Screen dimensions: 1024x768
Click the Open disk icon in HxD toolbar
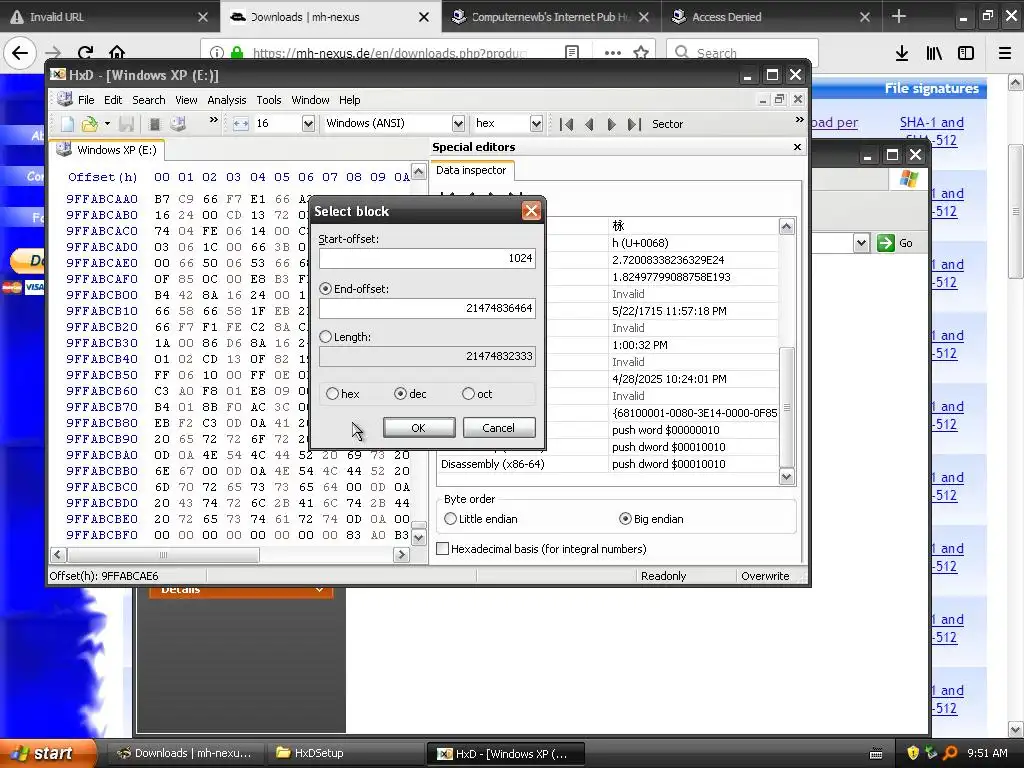178,123
